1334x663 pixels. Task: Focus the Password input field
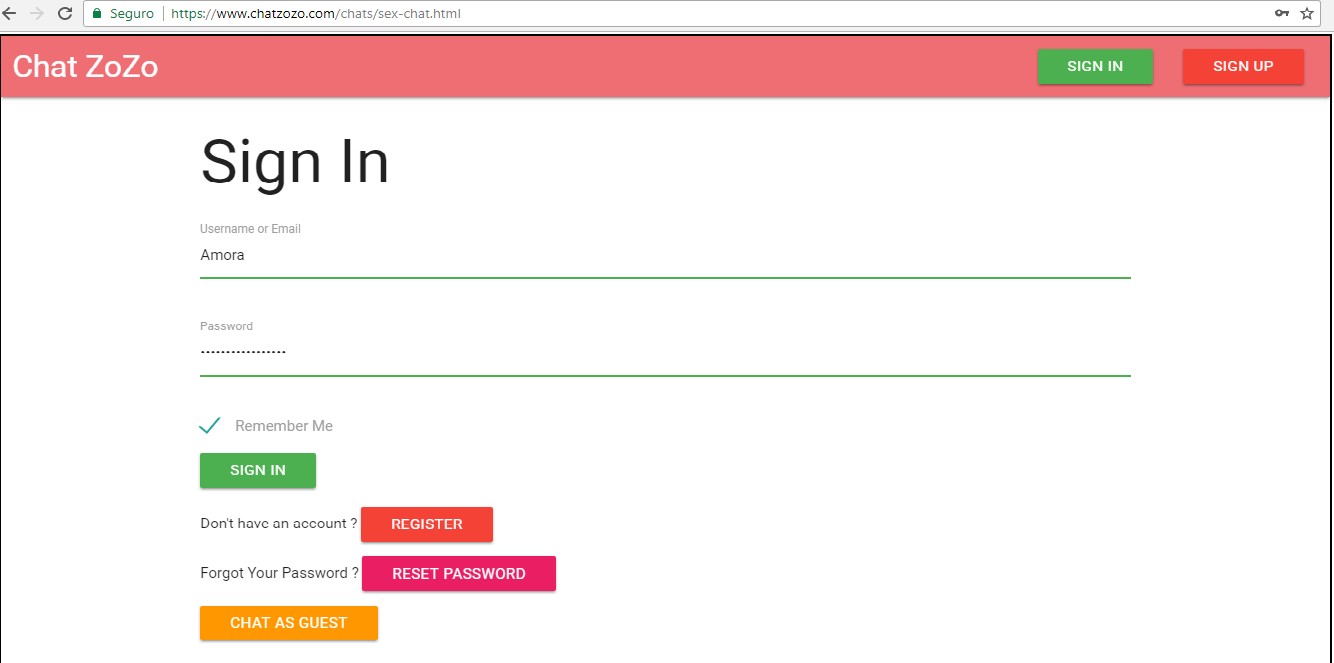tap(665, 353)
